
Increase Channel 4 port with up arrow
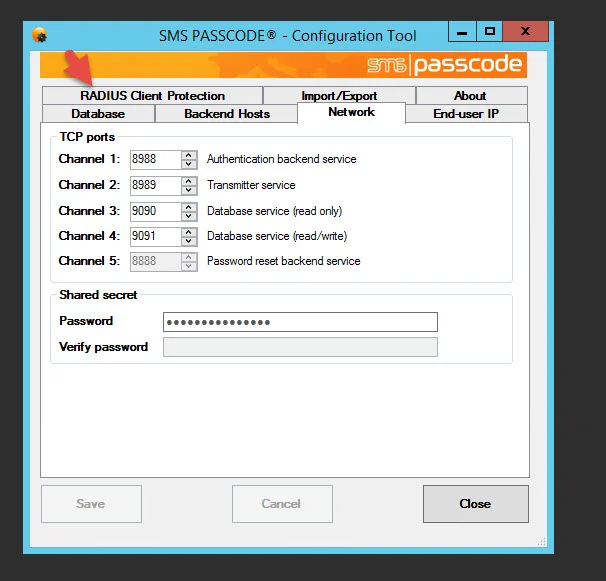(189, 232)
